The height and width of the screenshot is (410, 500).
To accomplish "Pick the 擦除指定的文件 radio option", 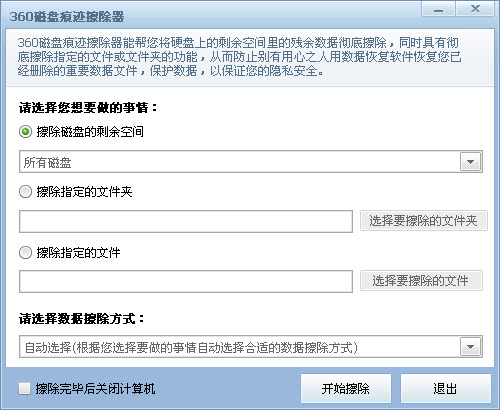I will click(x=25, y=253).
